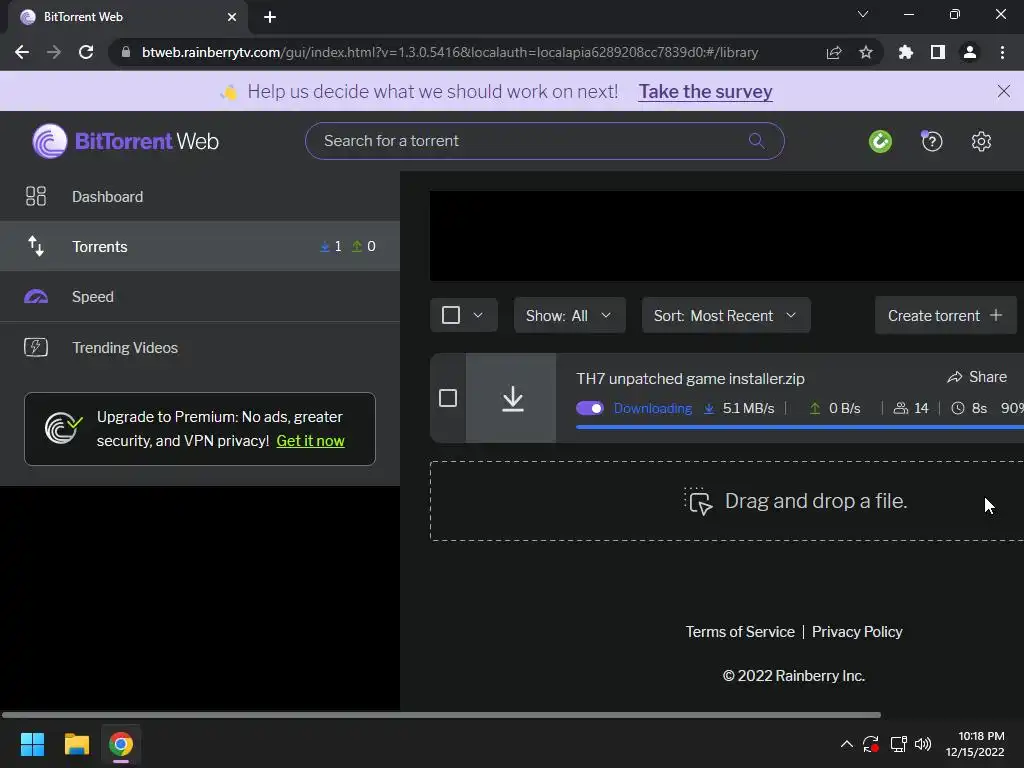Click the Drag and drop a file area

pos(727,501)
